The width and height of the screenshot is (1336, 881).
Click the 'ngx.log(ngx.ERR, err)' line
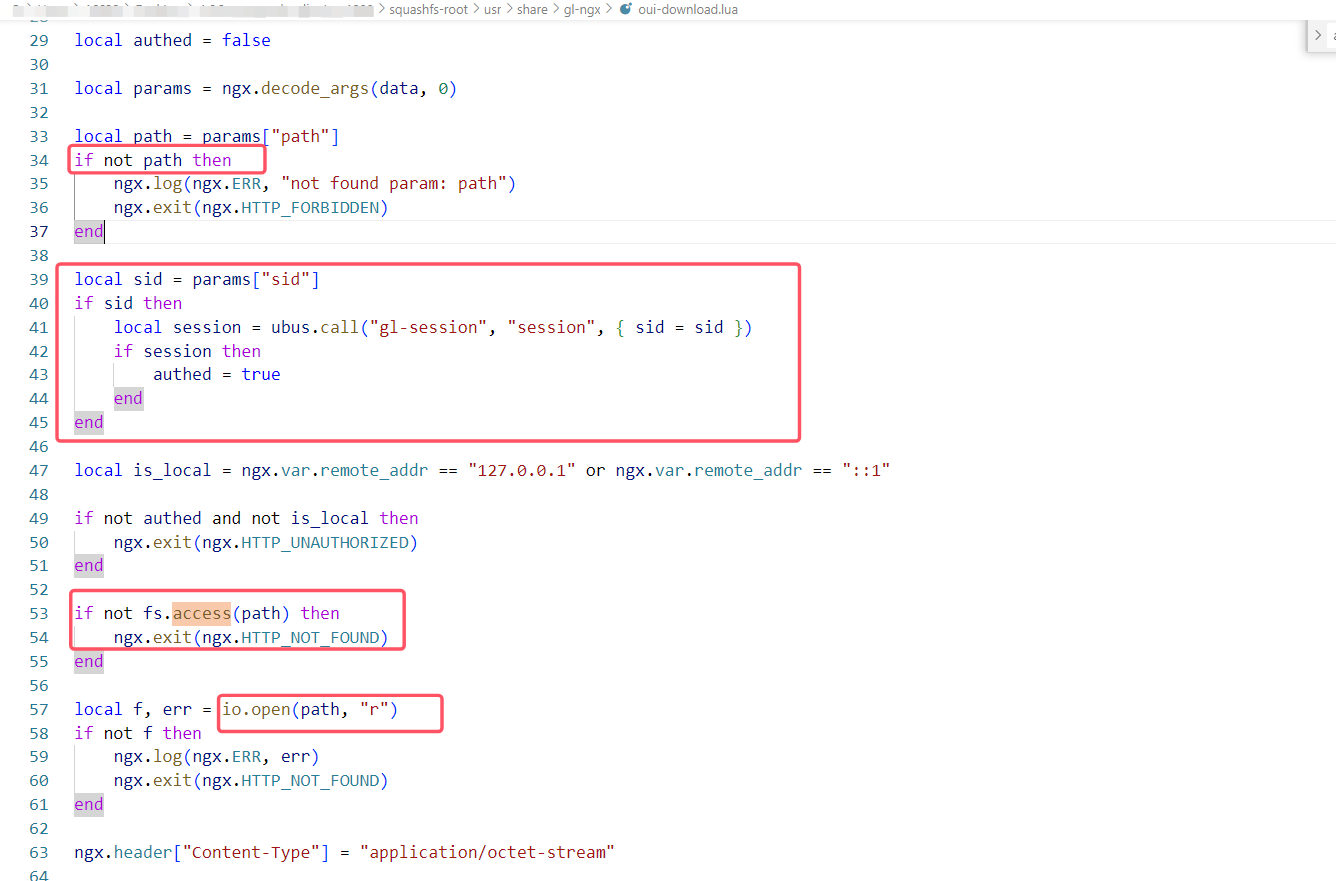[217, 756]
